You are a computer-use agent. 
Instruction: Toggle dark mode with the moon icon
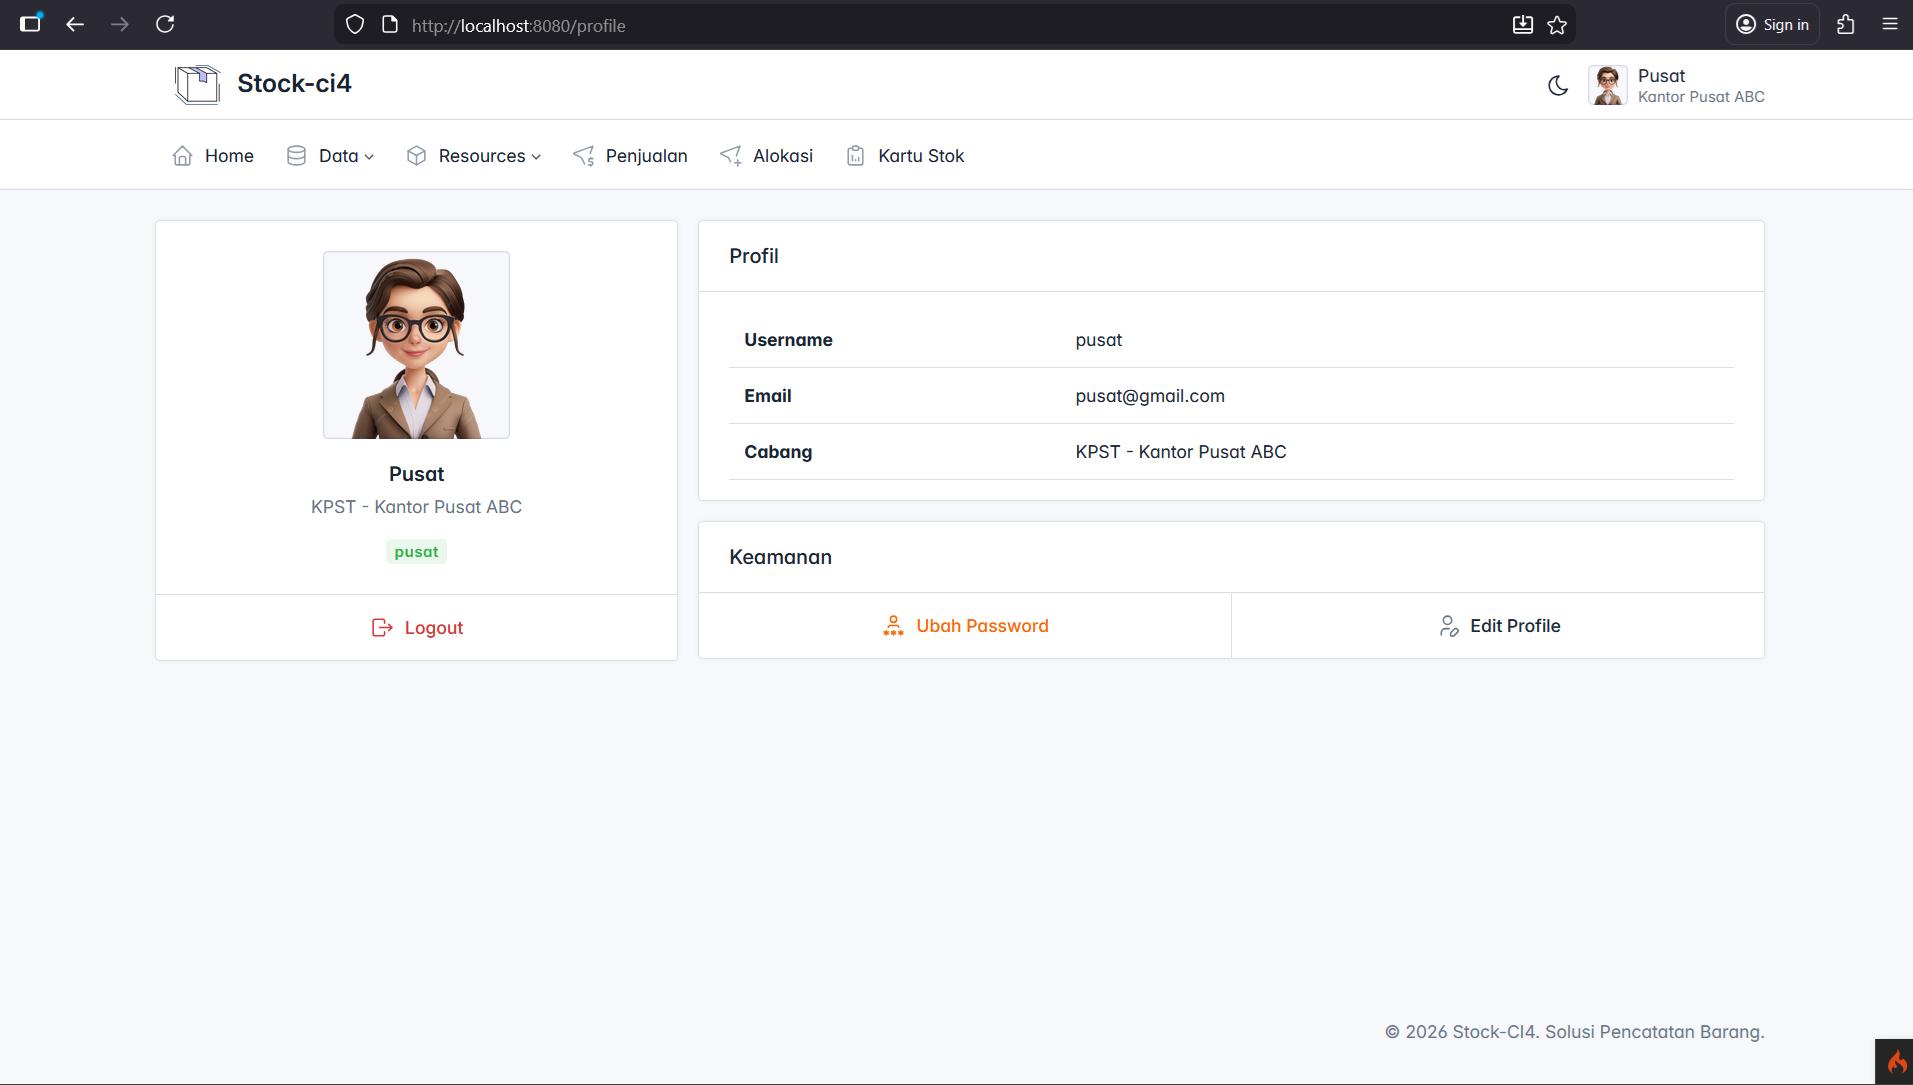point(1558,85)
